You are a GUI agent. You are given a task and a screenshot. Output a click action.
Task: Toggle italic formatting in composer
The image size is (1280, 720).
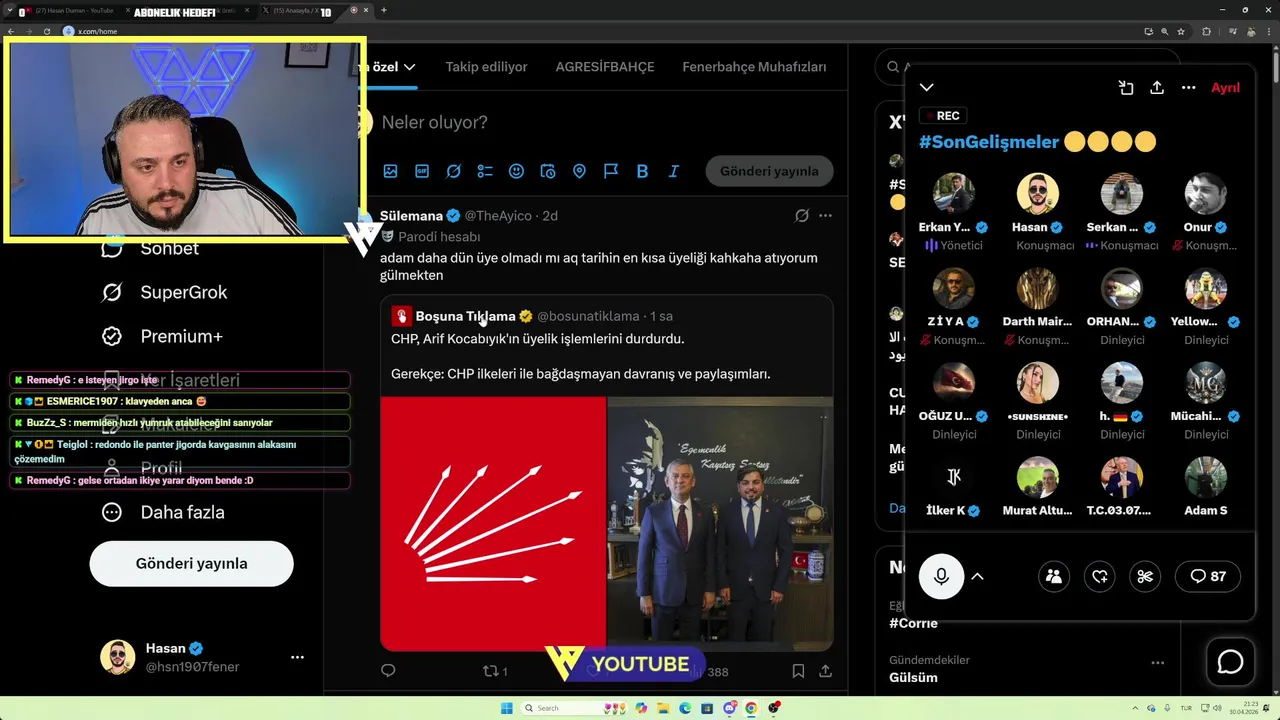point(674,171)
